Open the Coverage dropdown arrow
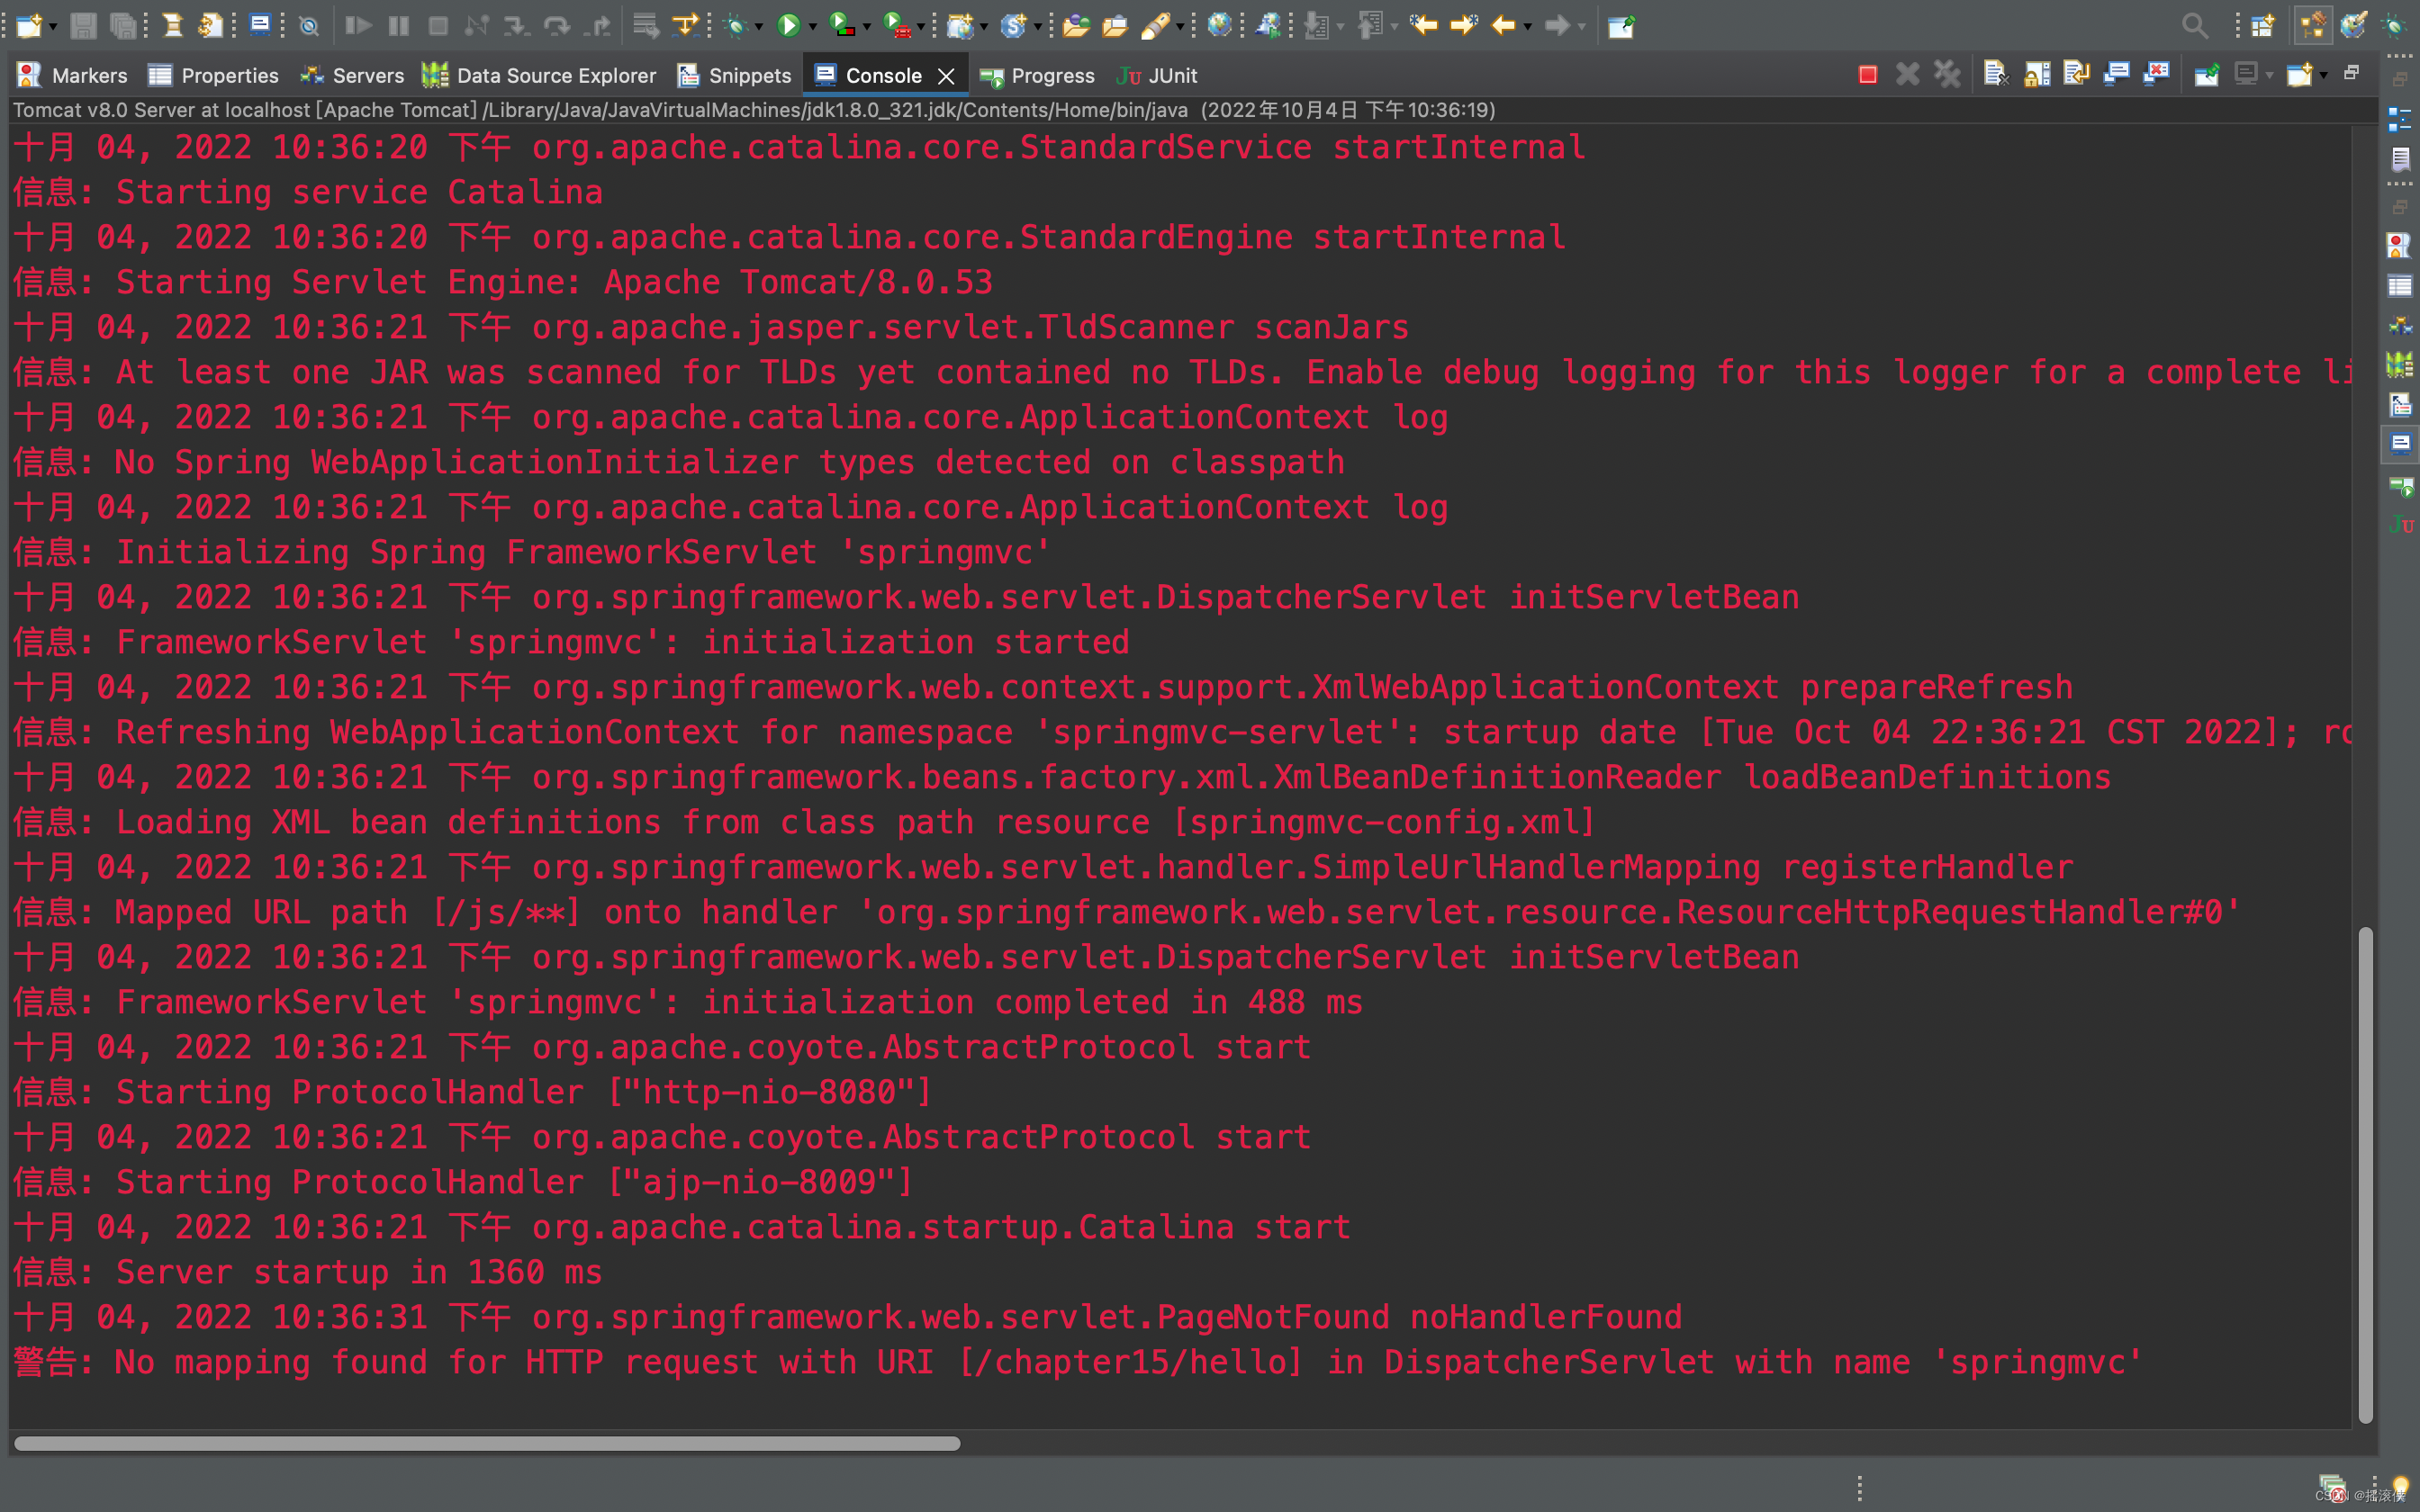 click(866, 27)
